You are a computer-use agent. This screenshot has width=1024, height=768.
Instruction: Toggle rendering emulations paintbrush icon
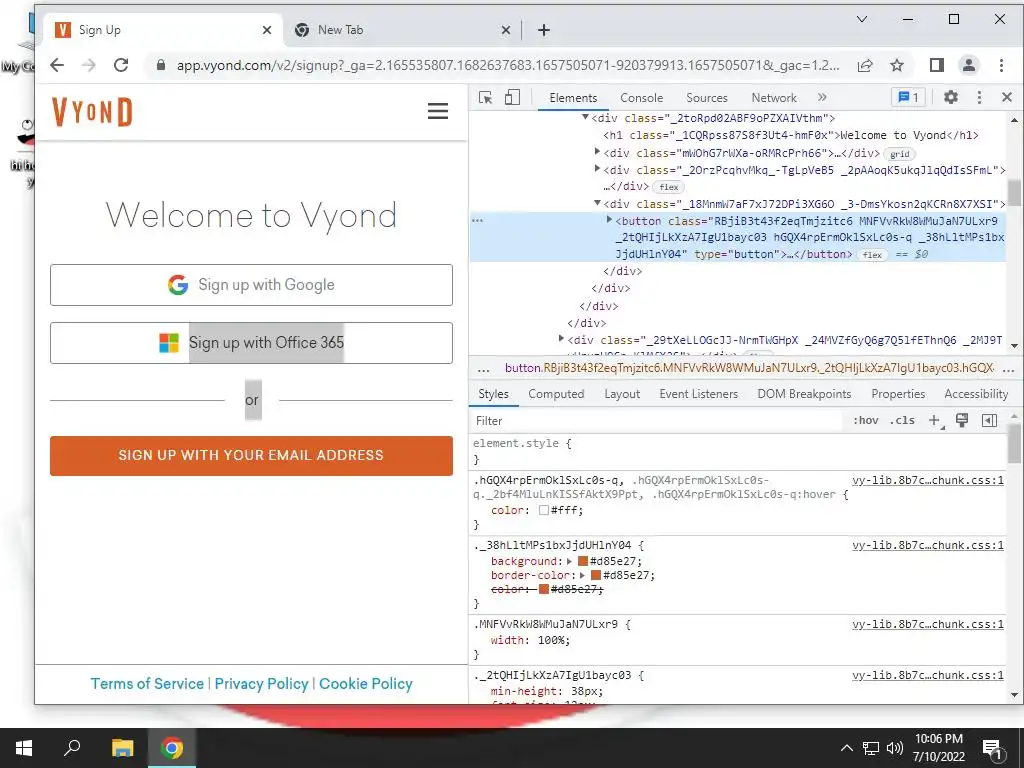962,421
